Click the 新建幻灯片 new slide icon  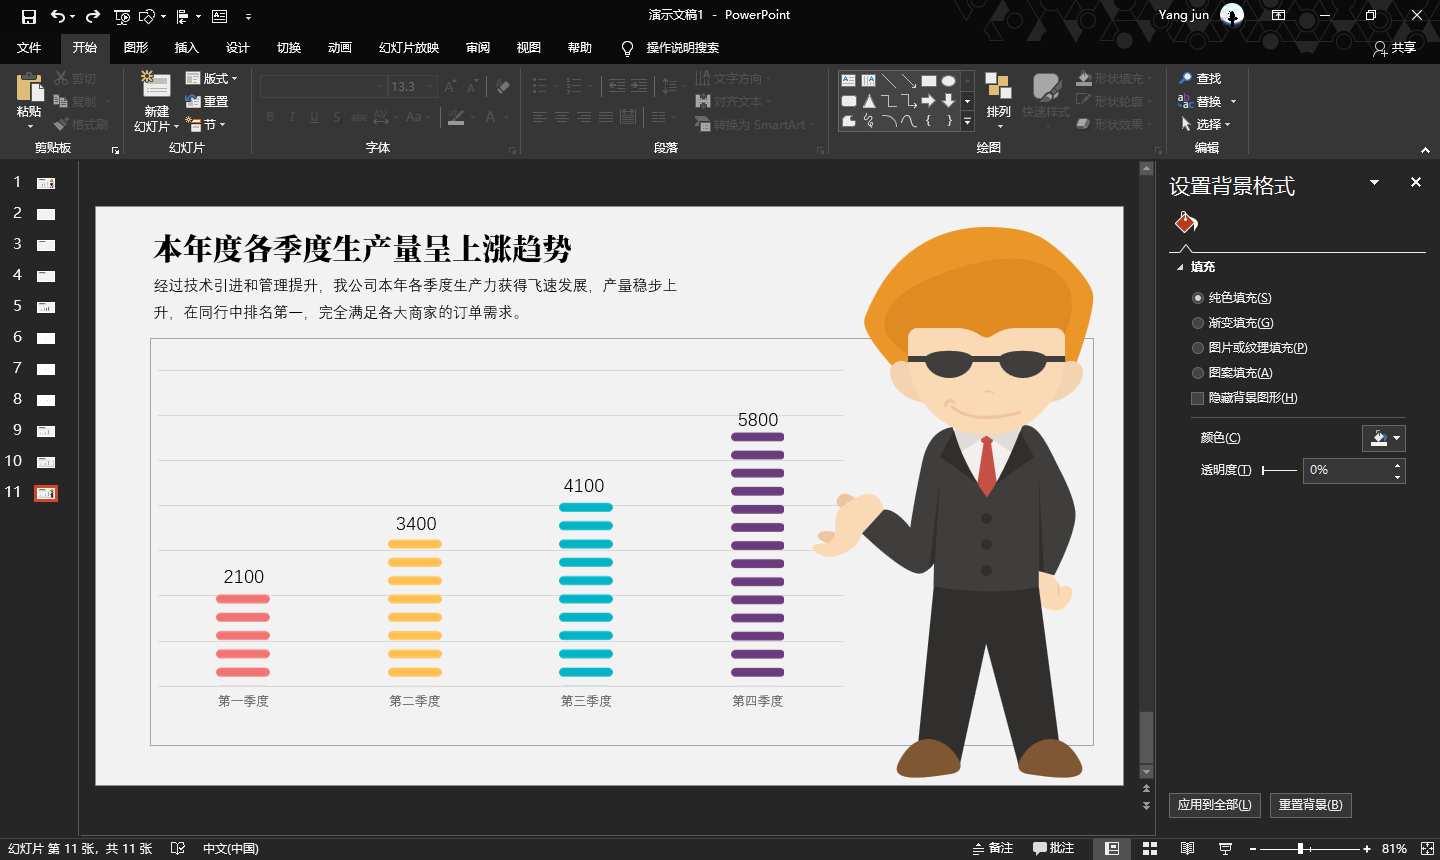[x=155, y=86]
